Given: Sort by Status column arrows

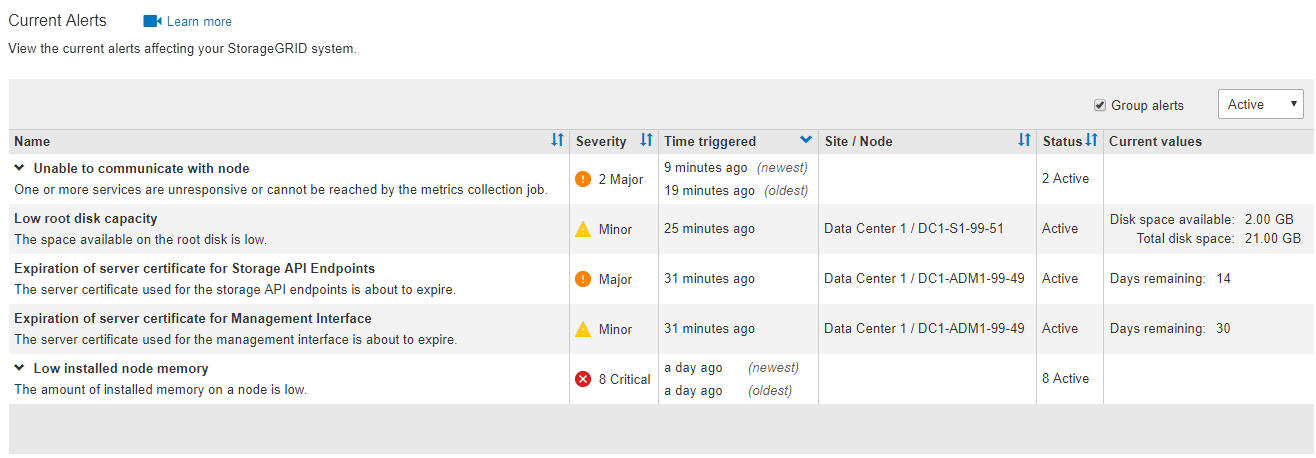Looking at the screenshot, I should coord(1092,141).
